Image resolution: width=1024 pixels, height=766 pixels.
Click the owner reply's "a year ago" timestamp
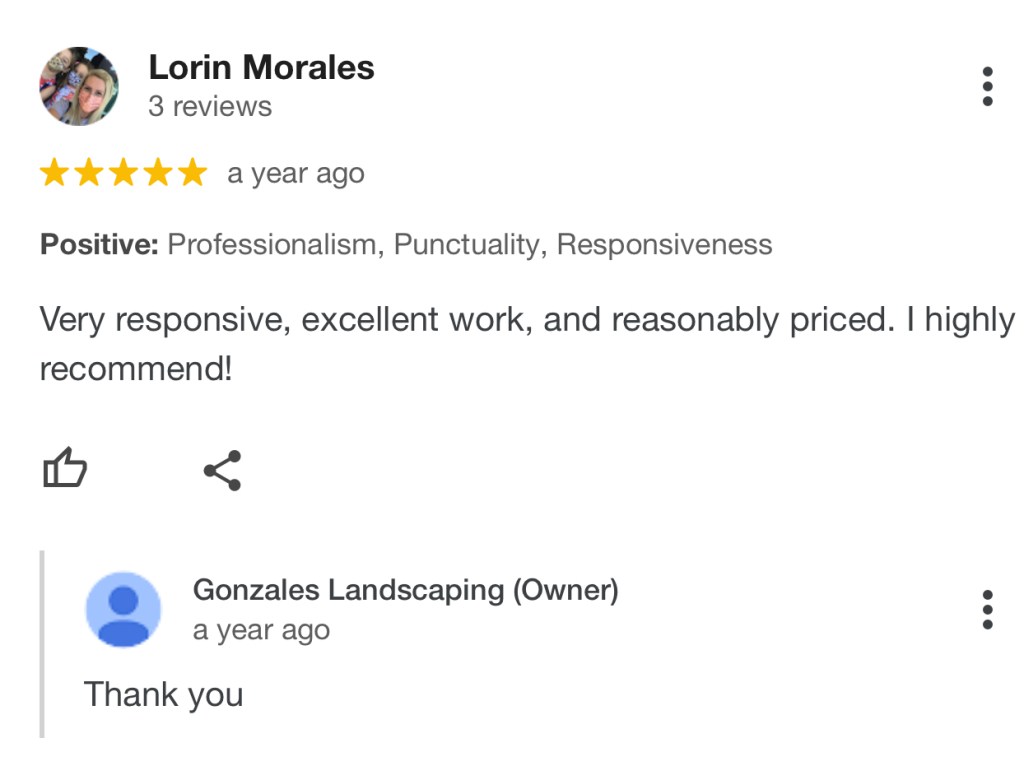(x=261, y=631)
